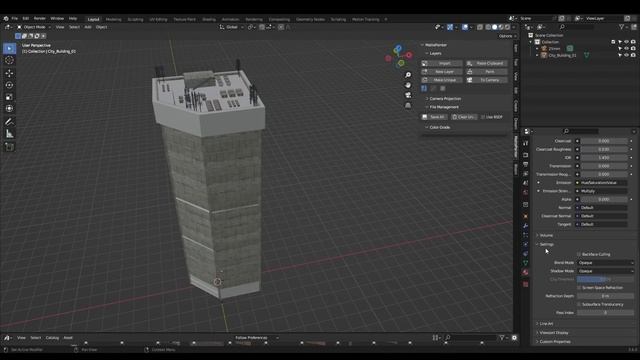Open the Modifiers wrench properties tab
The image size is (640, 360).
coord(526,226)
